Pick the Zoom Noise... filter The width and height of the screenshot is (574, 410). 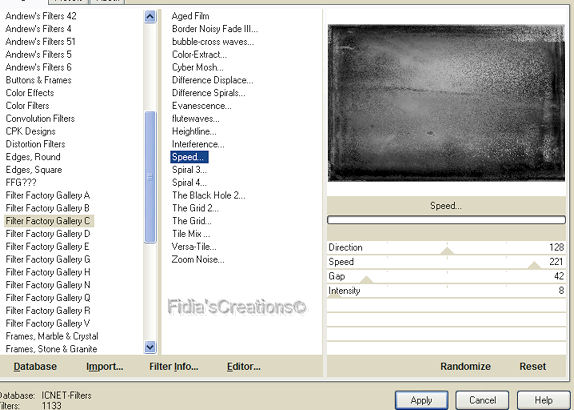click(x=198, y=260)
